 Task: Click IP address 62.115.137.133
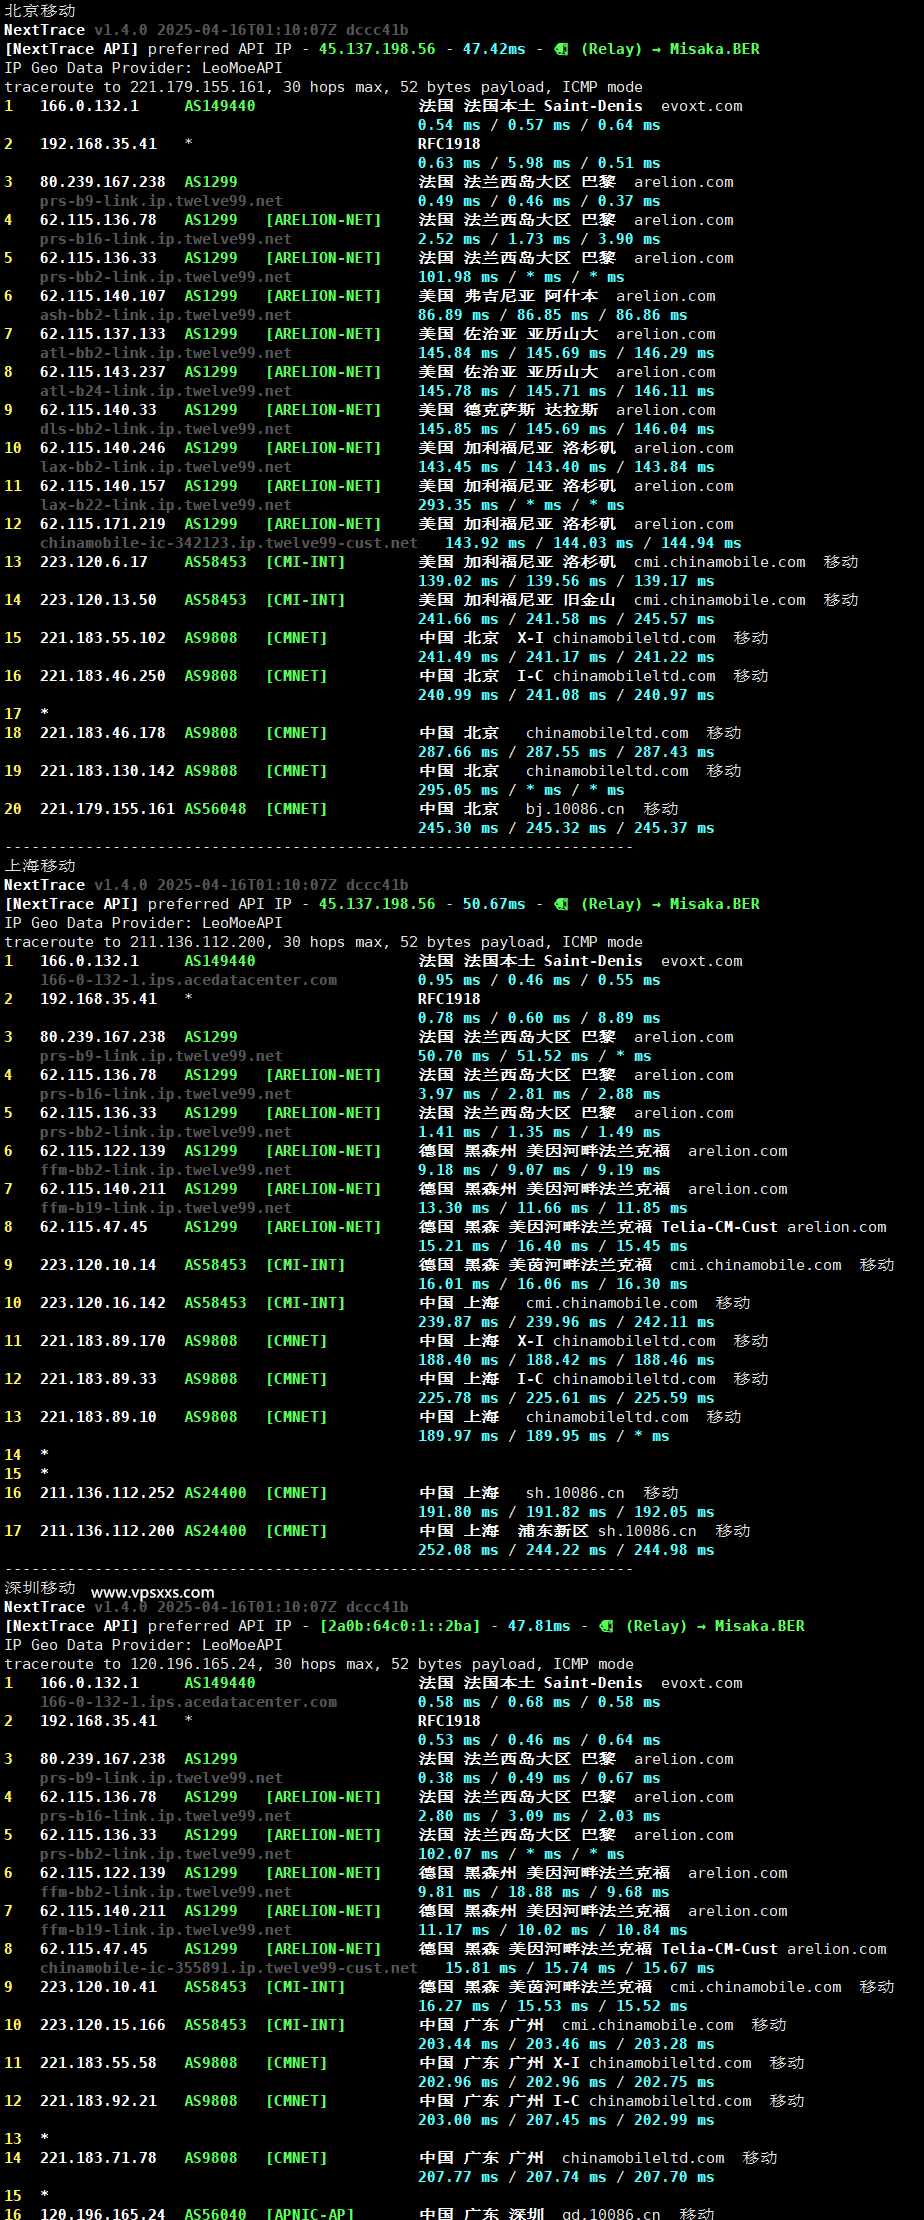(103, 334)
